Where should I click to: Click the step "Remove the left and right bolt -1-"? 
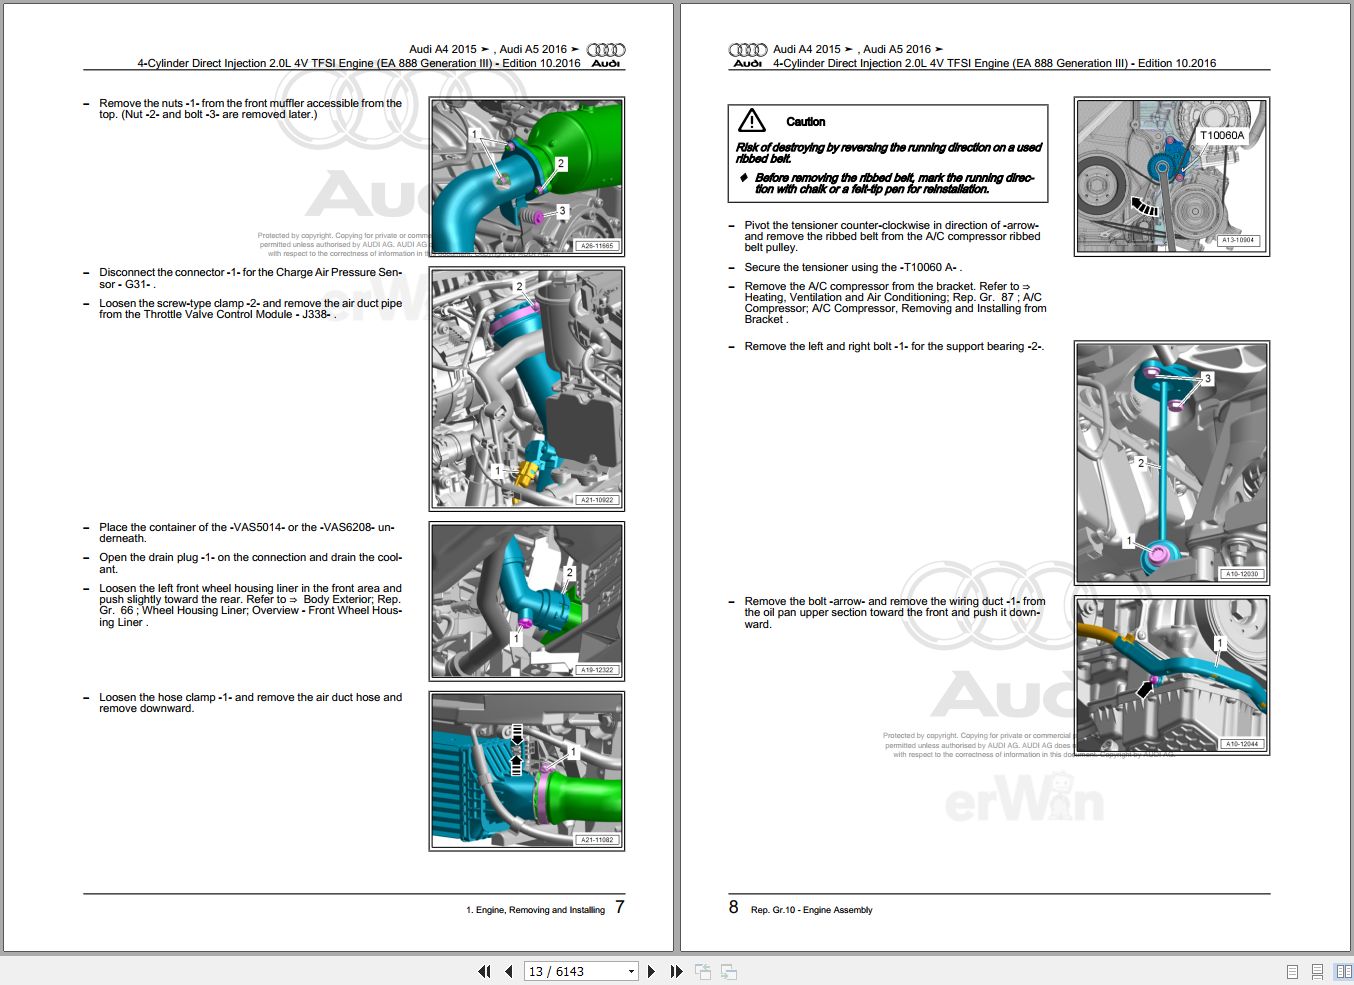click(894, 347)
